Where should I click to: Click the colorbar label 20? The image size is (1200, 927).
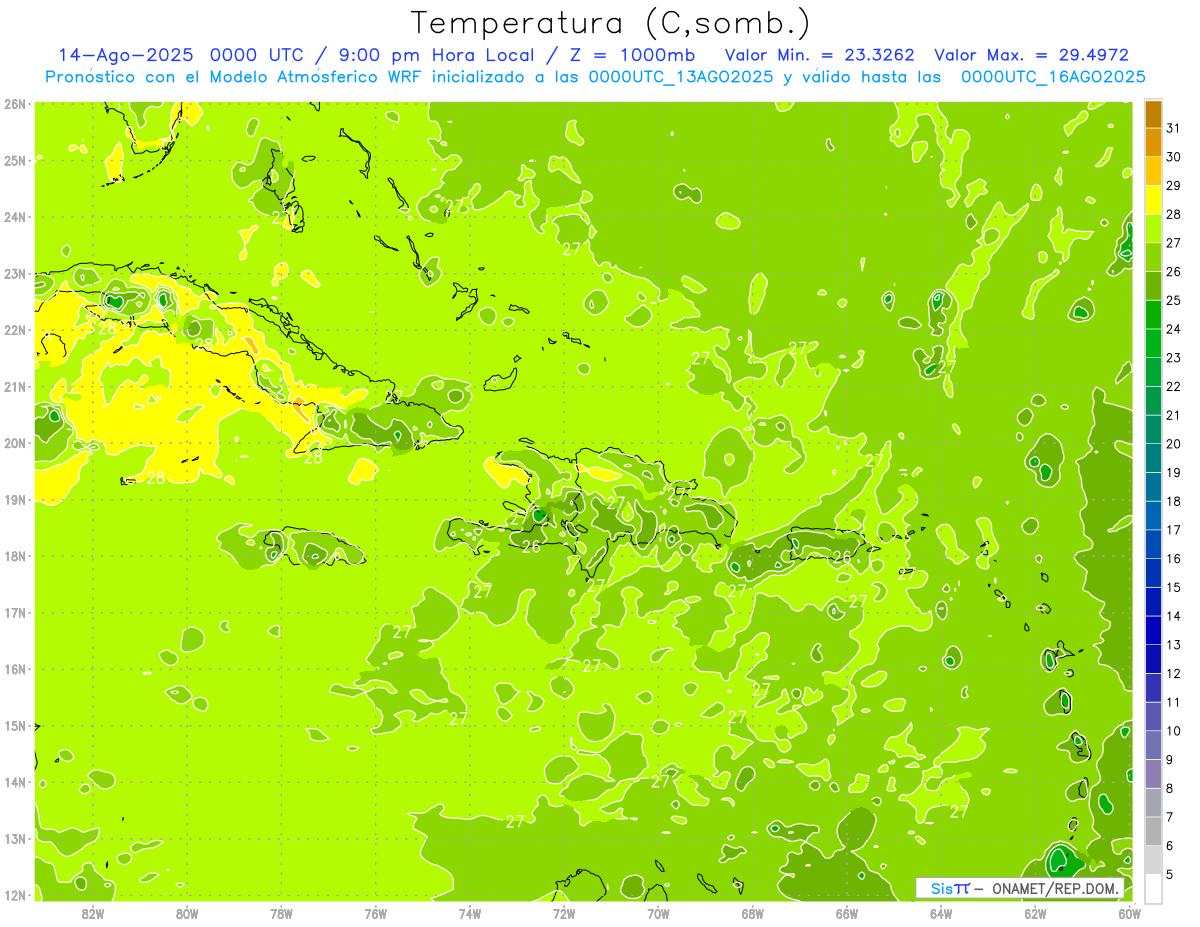[x=1174, y=444]
